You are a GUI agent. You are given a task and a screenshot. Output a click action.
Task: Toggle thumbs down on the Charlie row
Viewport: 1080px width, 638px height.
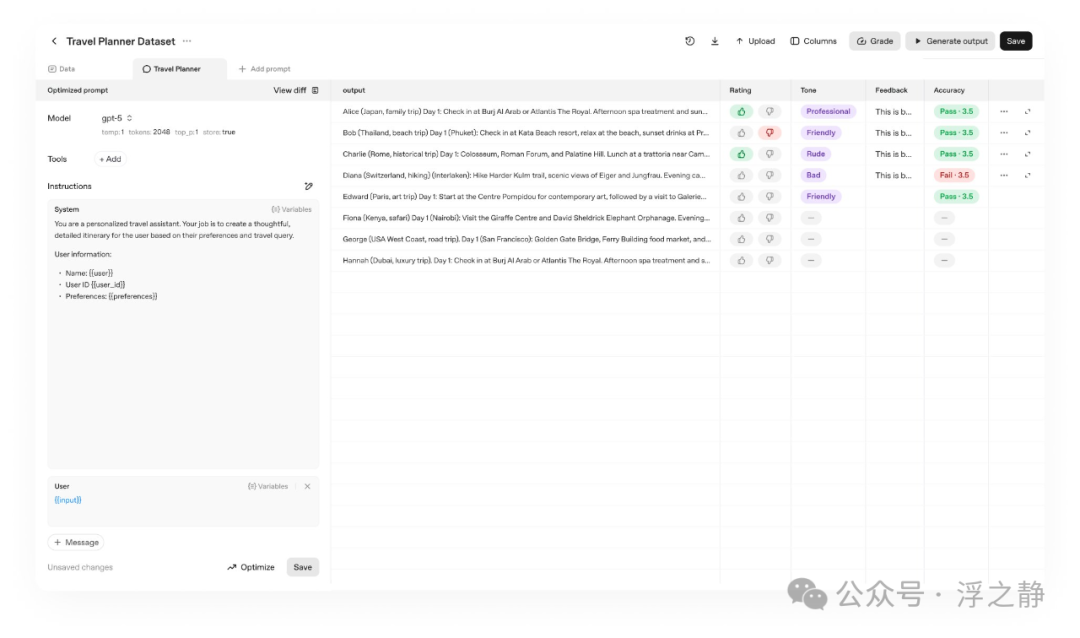click(x=769, y=154)
